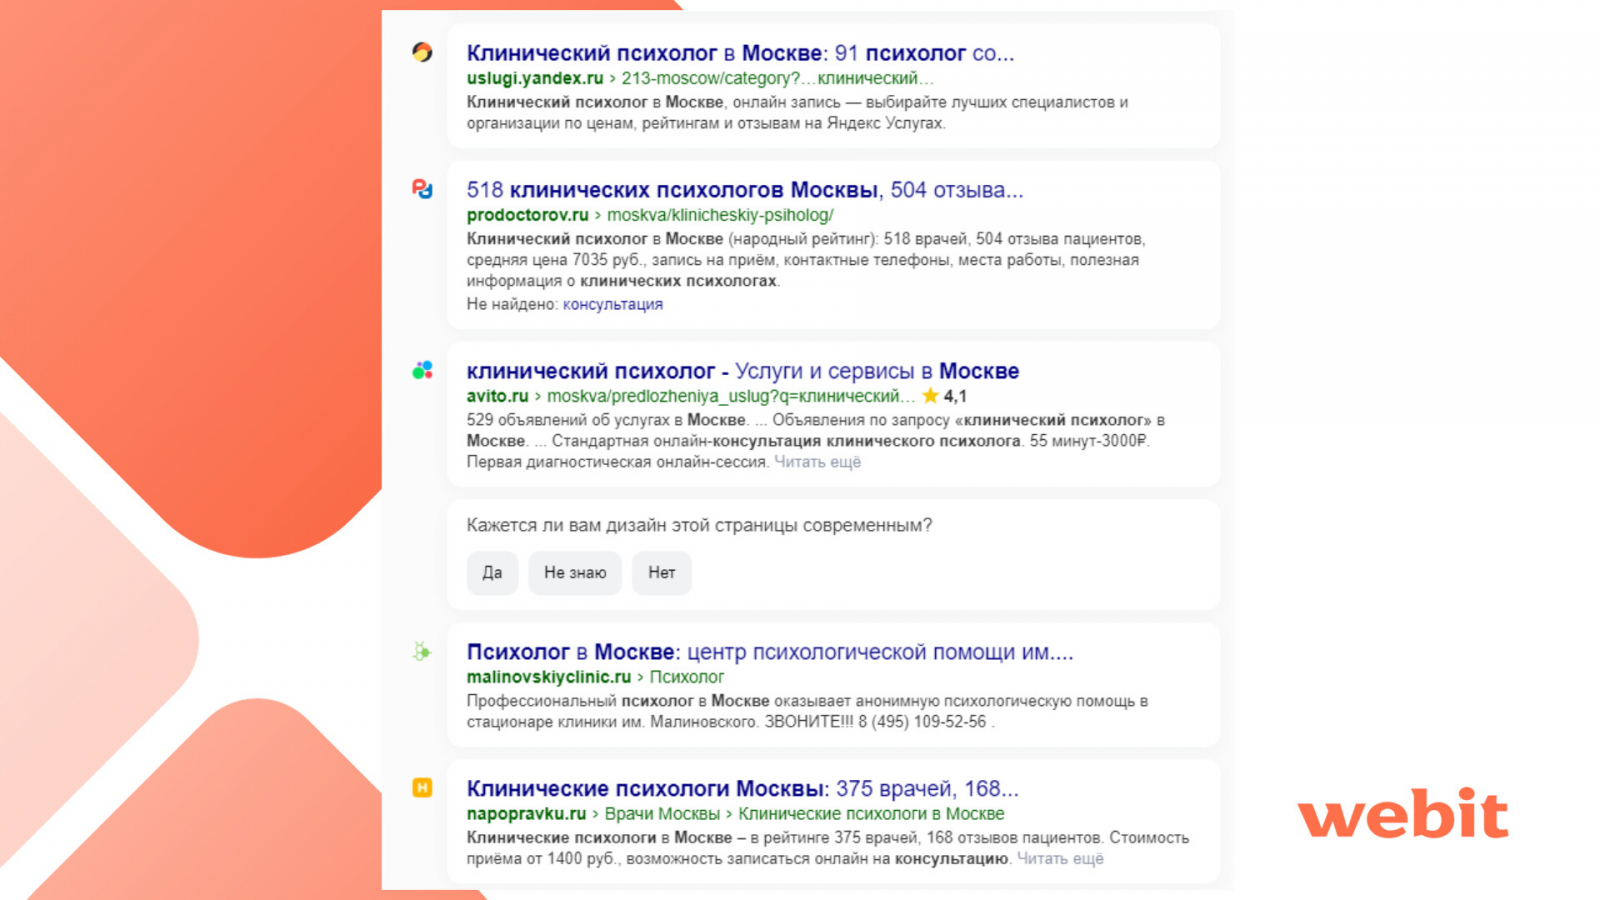Expand Avito snippet with "Читать ещё"
Screen dimensions: 1600x900
tap(817, 462)
